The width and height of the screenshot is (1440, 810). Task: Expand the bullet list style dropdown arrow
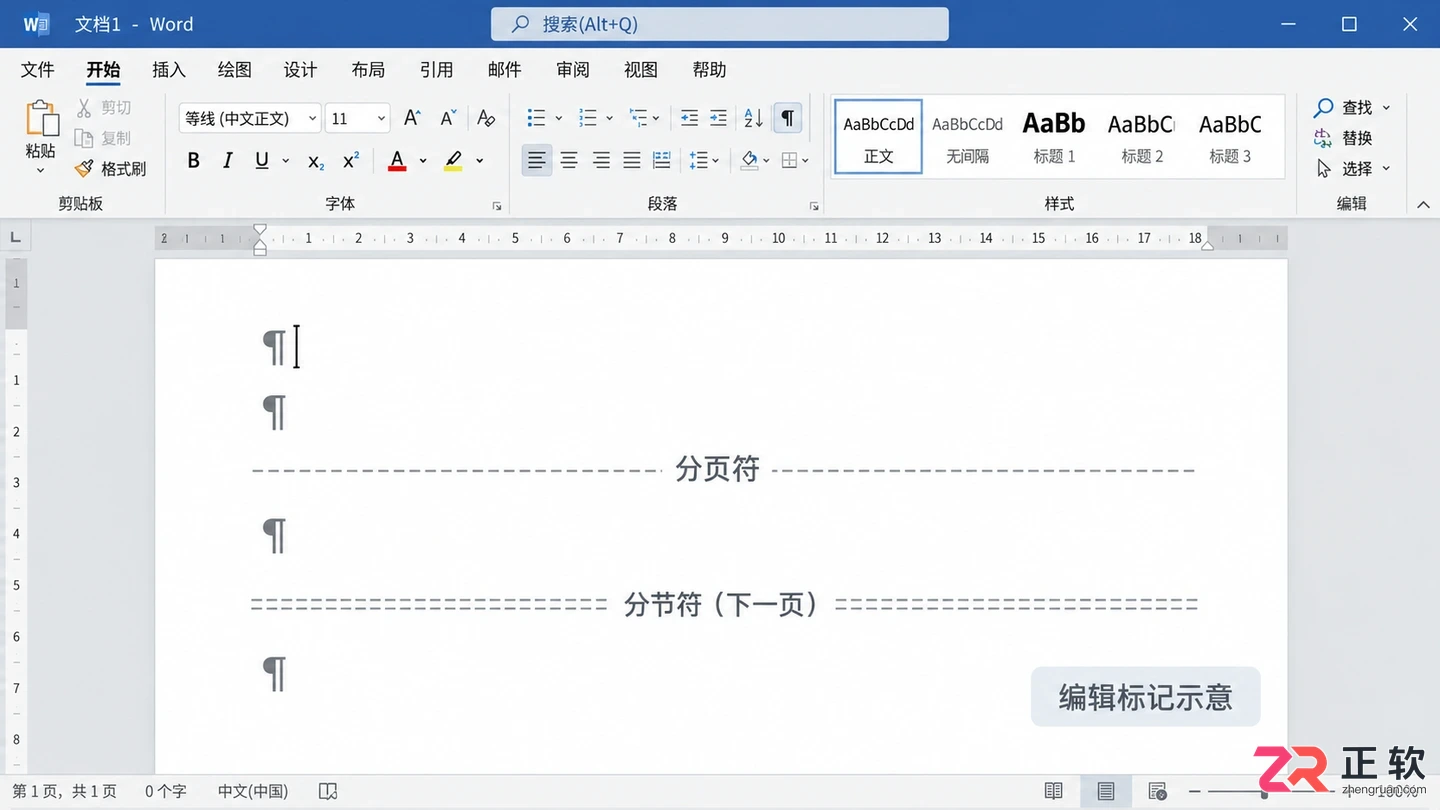559,118
